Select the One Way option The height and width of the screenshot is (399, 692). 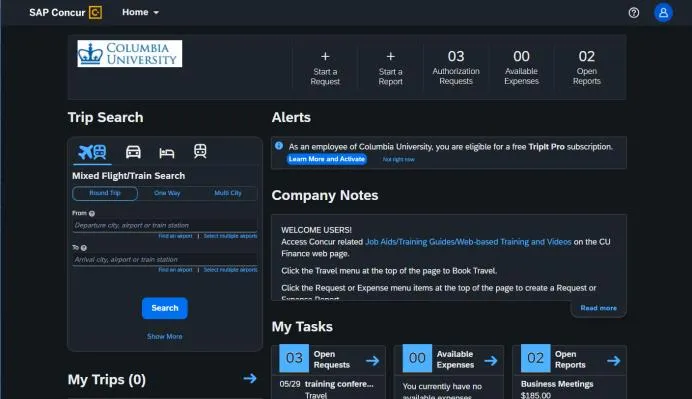point(167,193)
